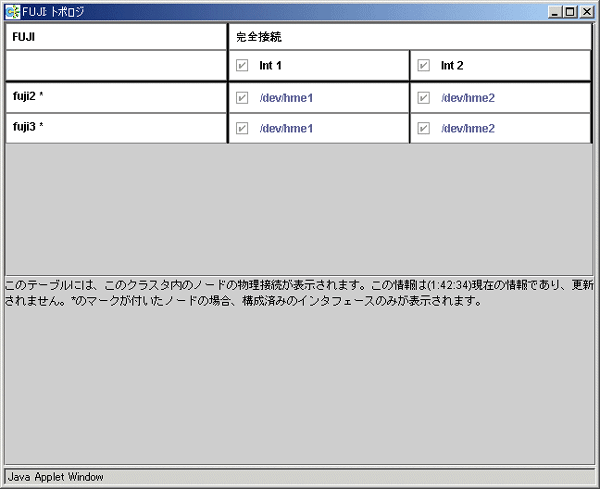Click the FUJI cluster name header cell
Image resolution: width=600 pixels, height=489 pixels.
tap(116, 37)
